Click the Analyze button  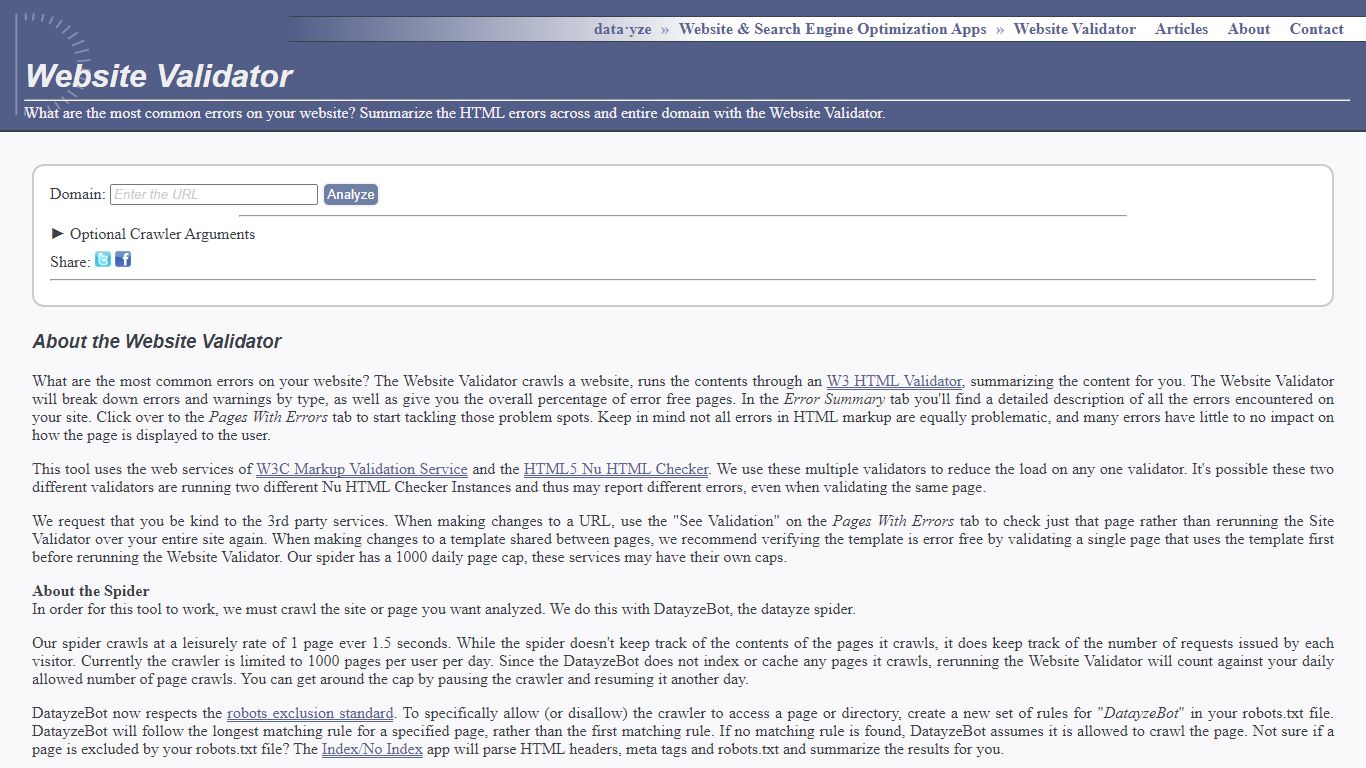coord(351,194)
